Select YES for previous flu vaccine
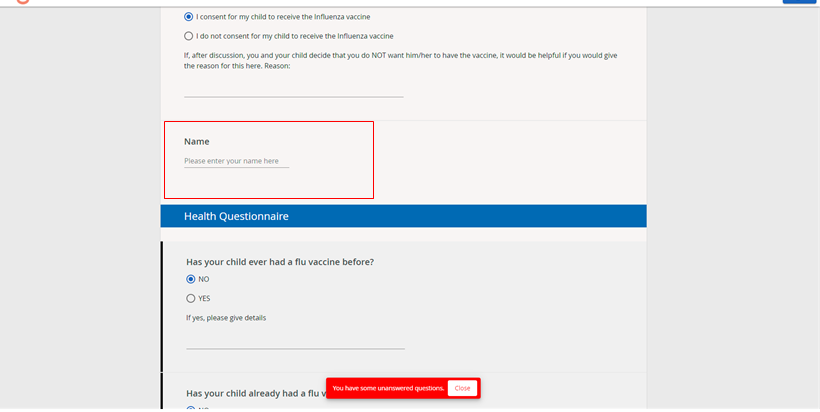The image size is (820, 412). point(190,299)
